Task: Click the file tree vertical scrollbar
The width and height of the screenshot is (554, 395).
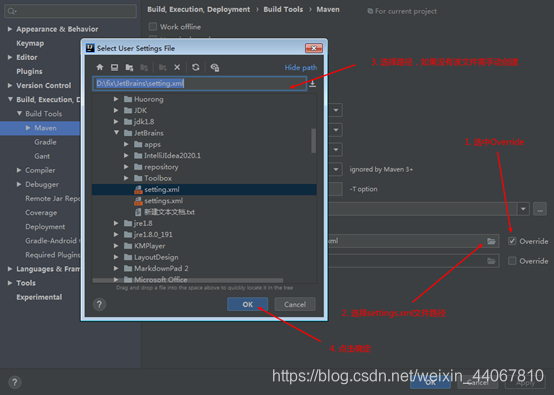Action: (x=313, y=141)
